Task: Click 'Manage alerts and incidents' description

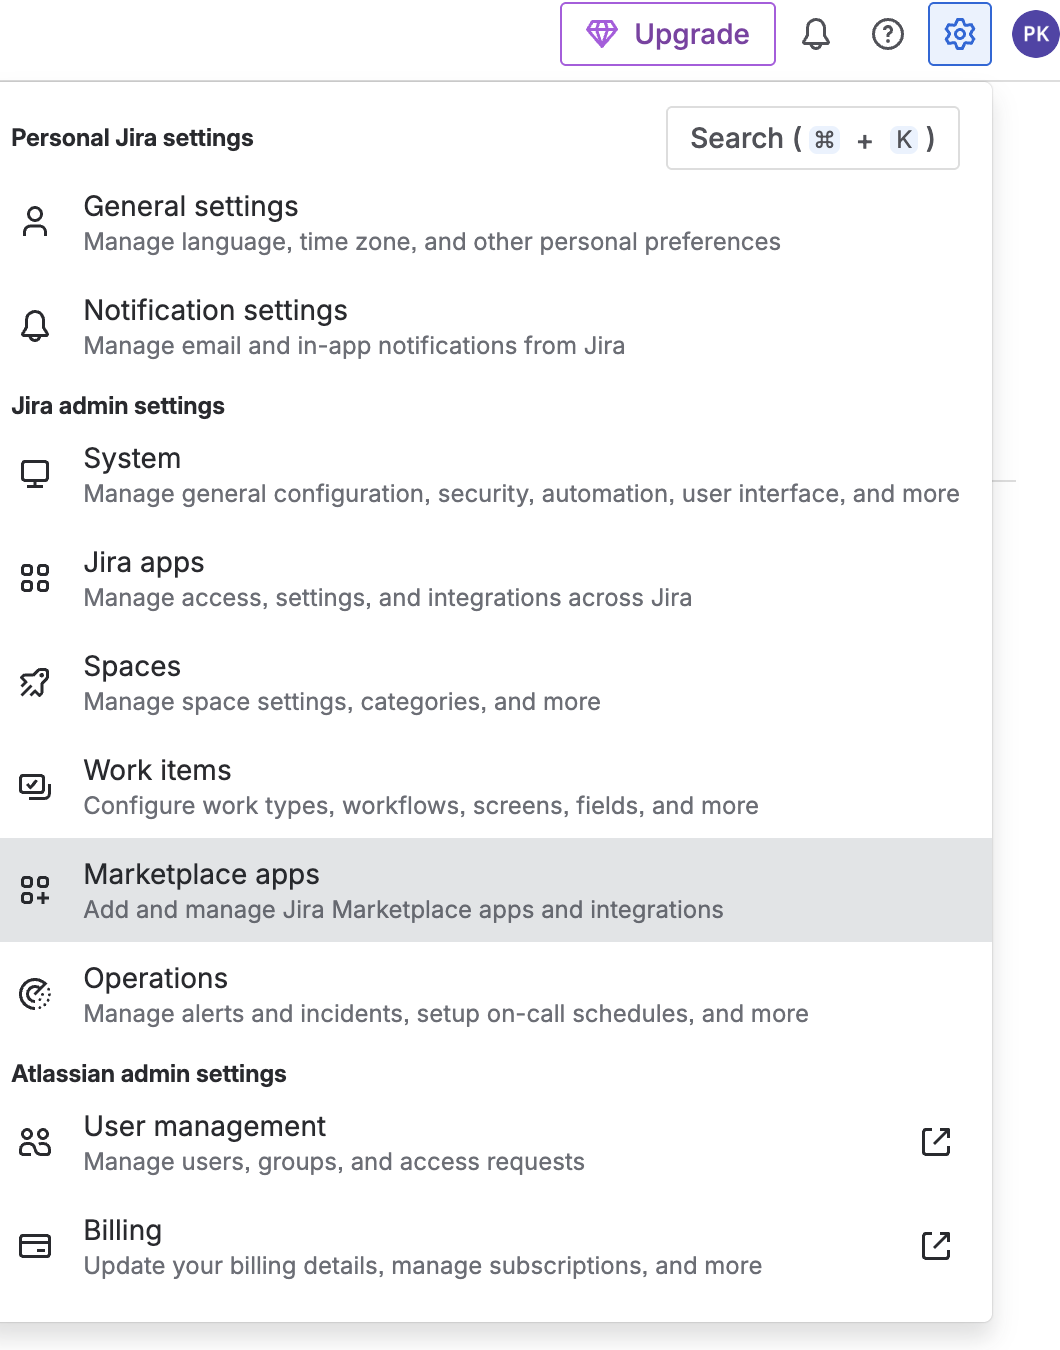Action: [446, 1014]
